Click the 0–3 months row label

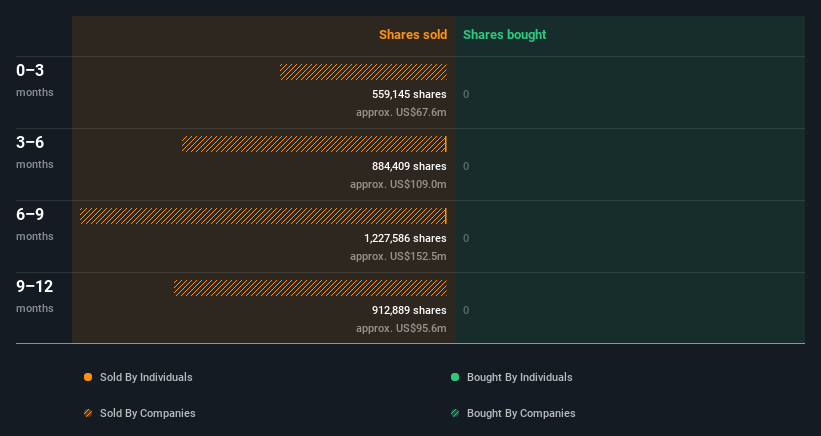(35, 80)
